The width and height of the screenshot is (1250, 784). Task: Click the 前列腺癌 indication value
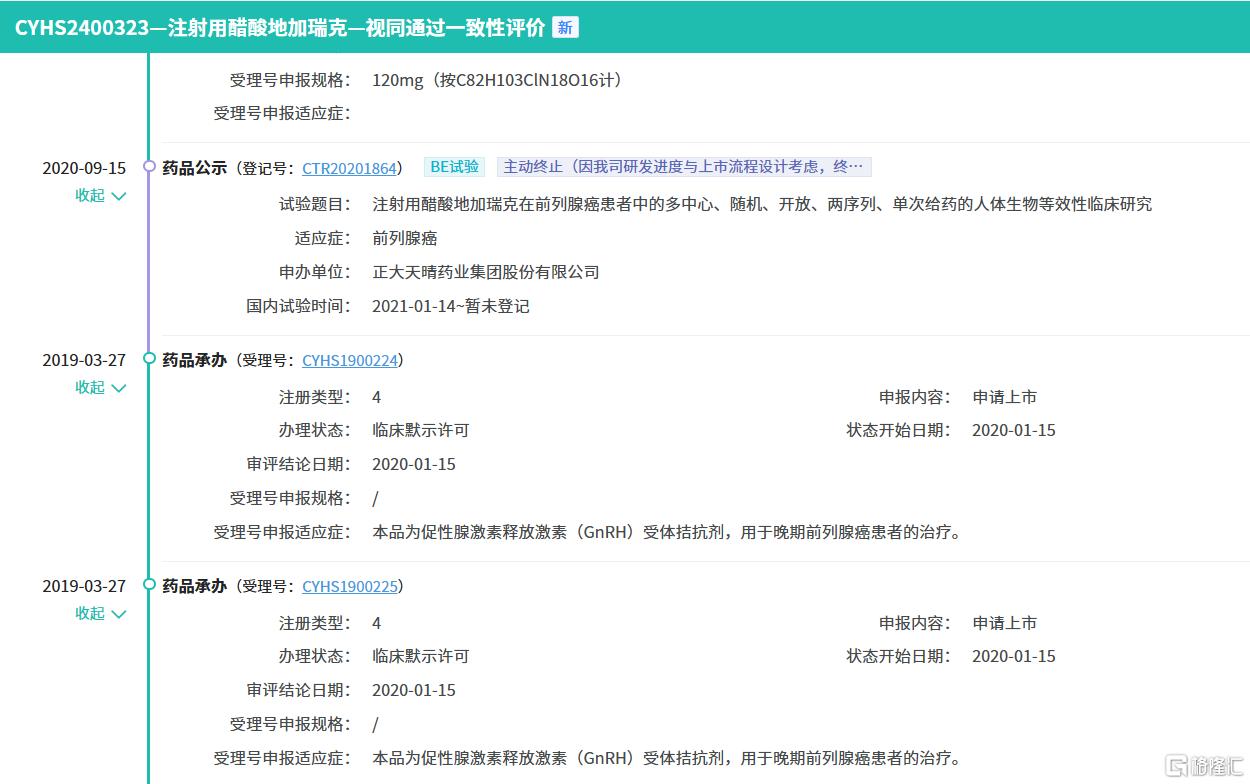404,238
